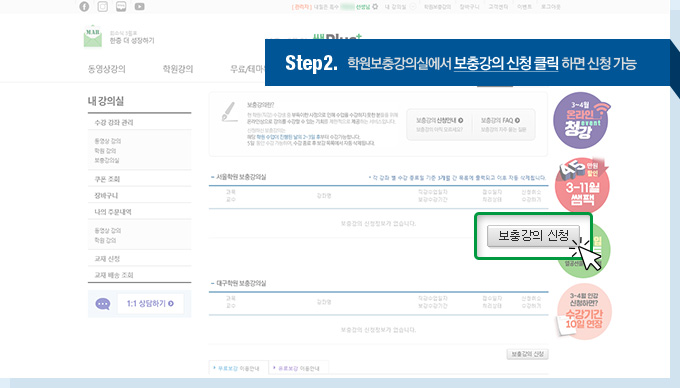Open the 수강기간 10일 연장 banner
The width and height of the screenshot is (680, 388).
[584, 311]
